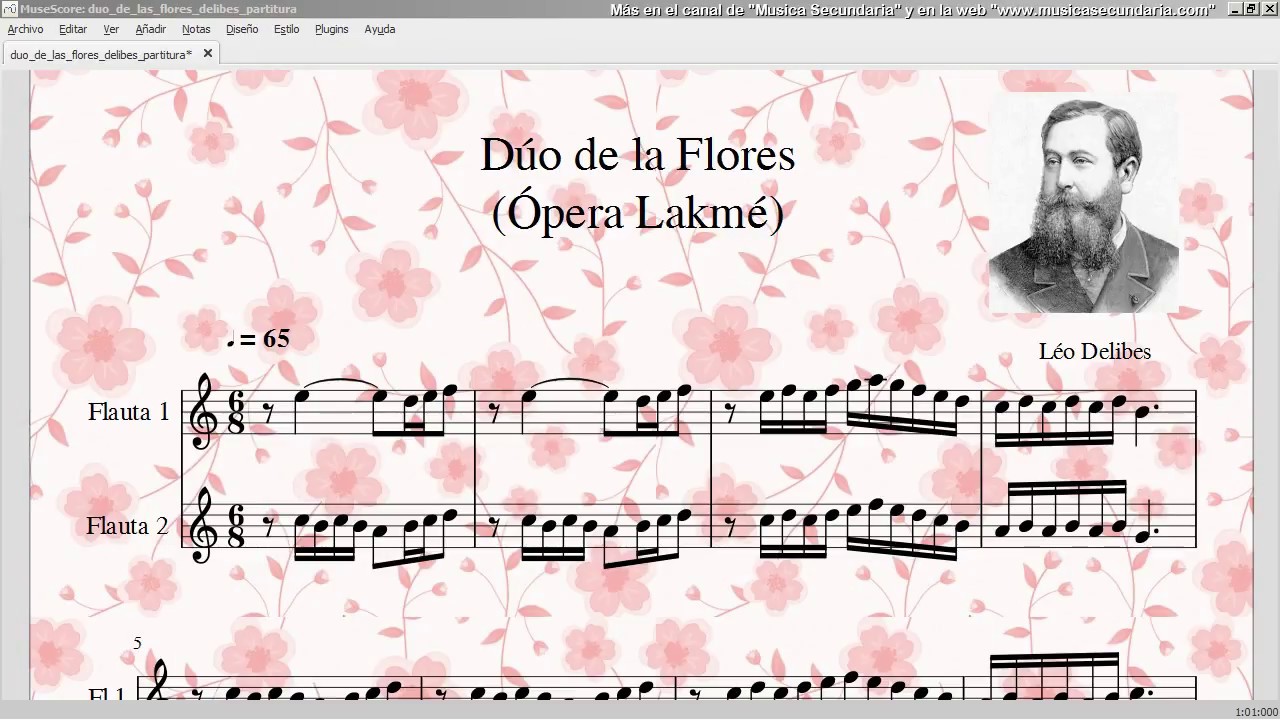The image size is (1280, 720).
Task: Select the composer text Léo Delibes
Action: [x=1095, y=352]
